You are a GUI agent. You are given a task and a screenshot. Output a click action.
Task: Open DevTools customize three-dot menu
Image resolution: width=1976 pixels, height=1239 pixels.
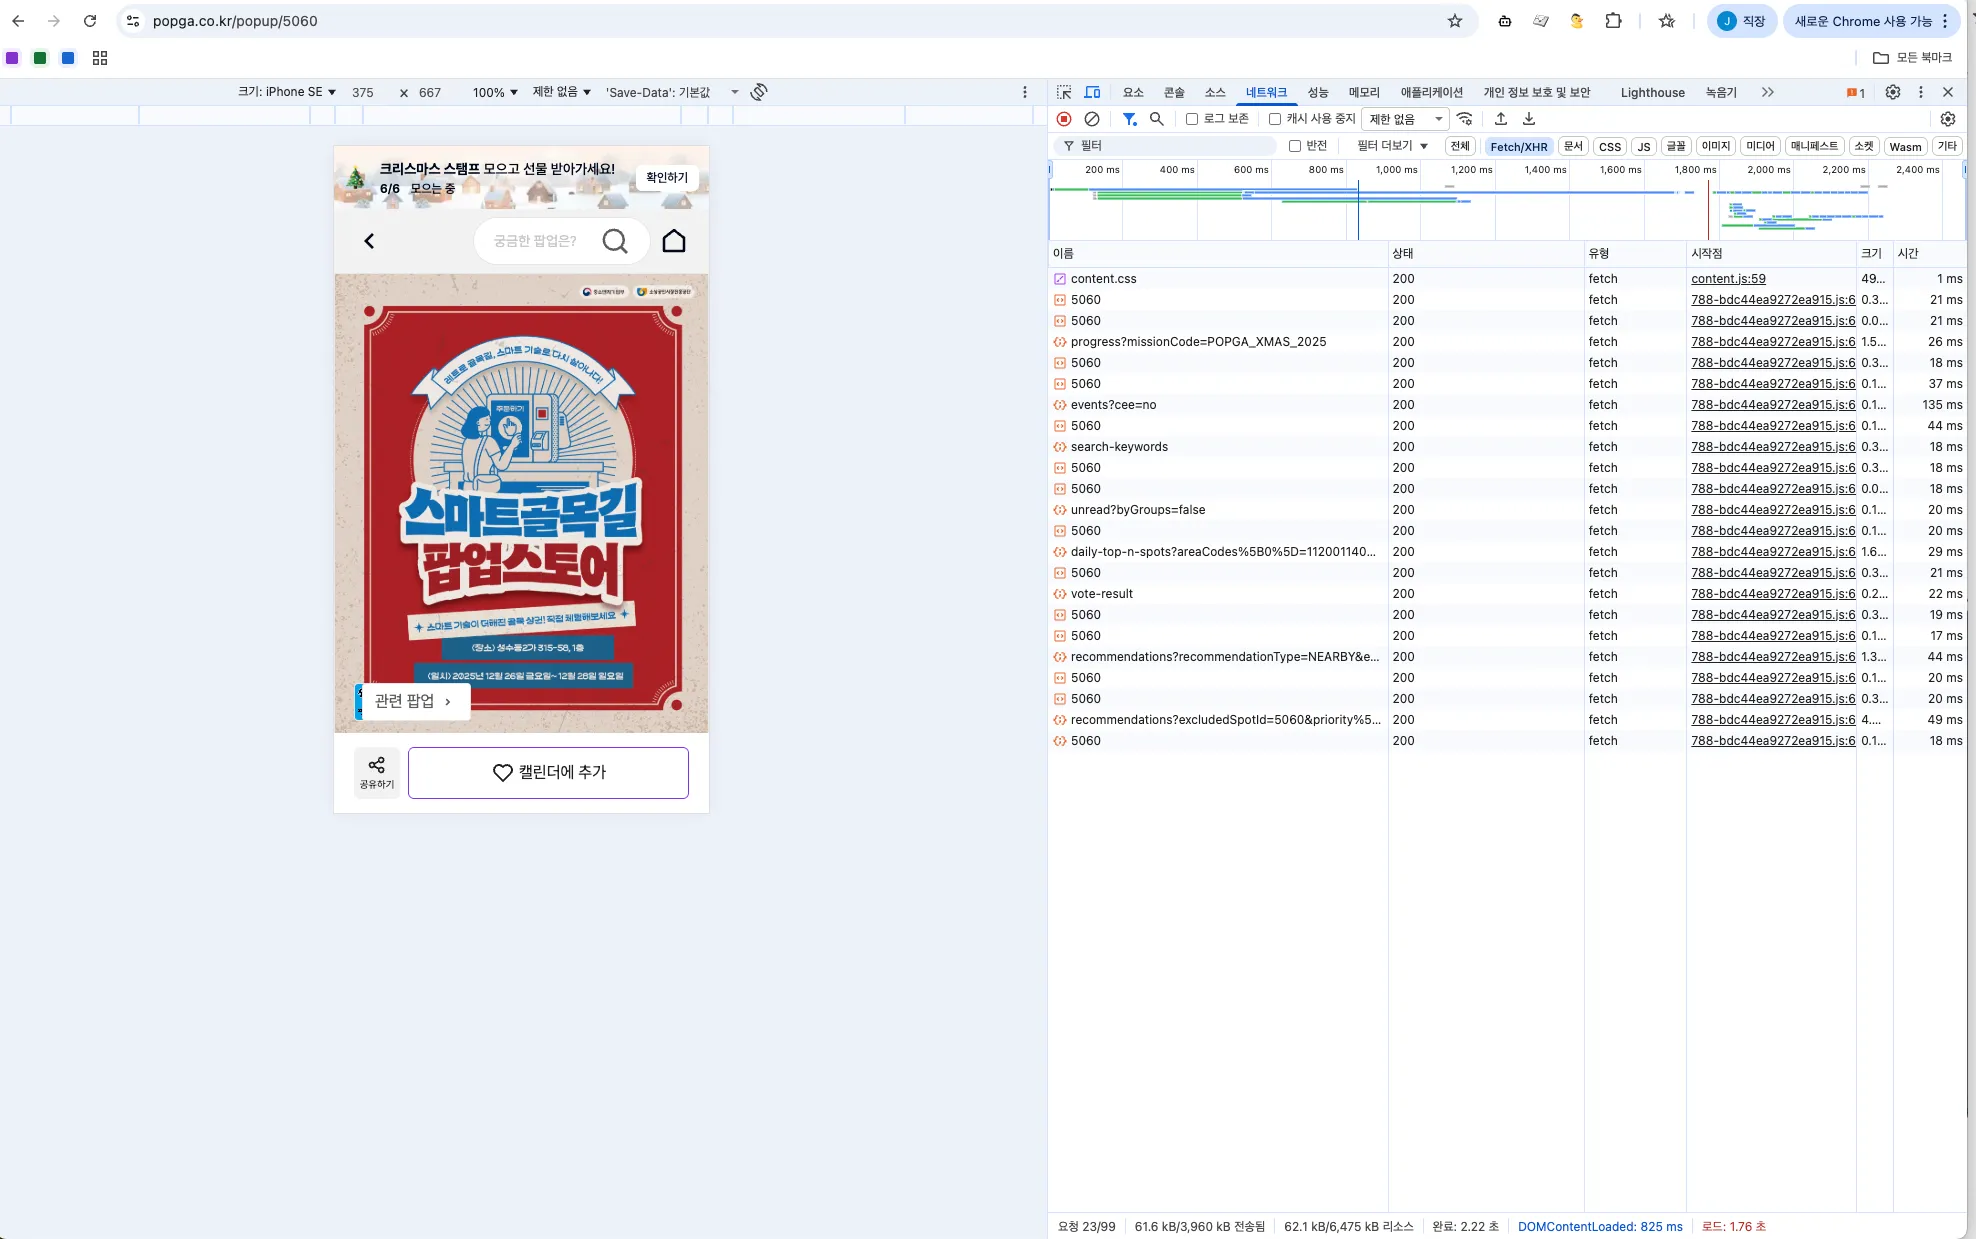[1921, 92]
